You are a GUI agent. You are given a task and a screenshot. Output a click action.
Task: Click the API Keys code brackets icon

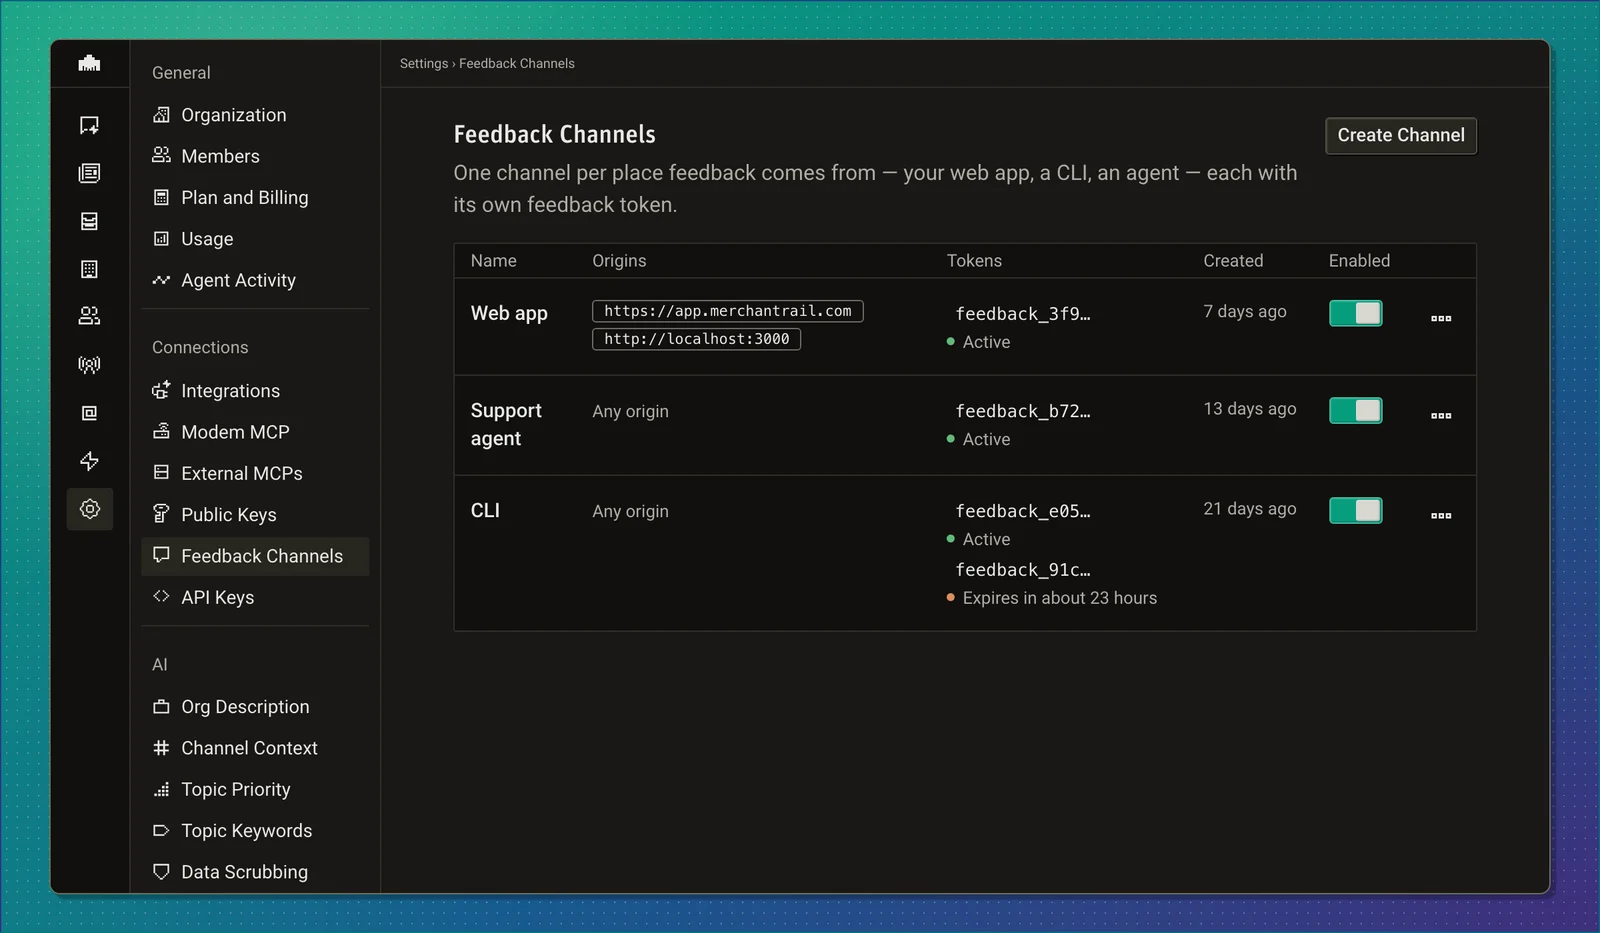click(161, 596)
